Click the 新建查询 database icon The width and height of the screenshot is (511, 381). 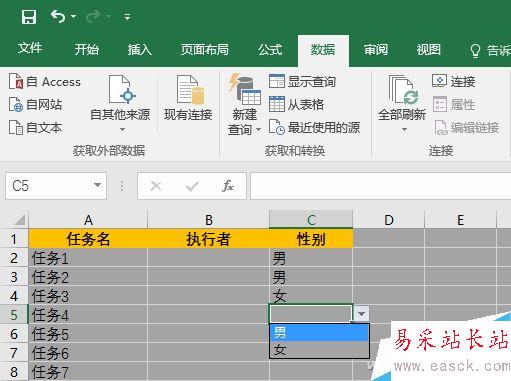[245, 89]
